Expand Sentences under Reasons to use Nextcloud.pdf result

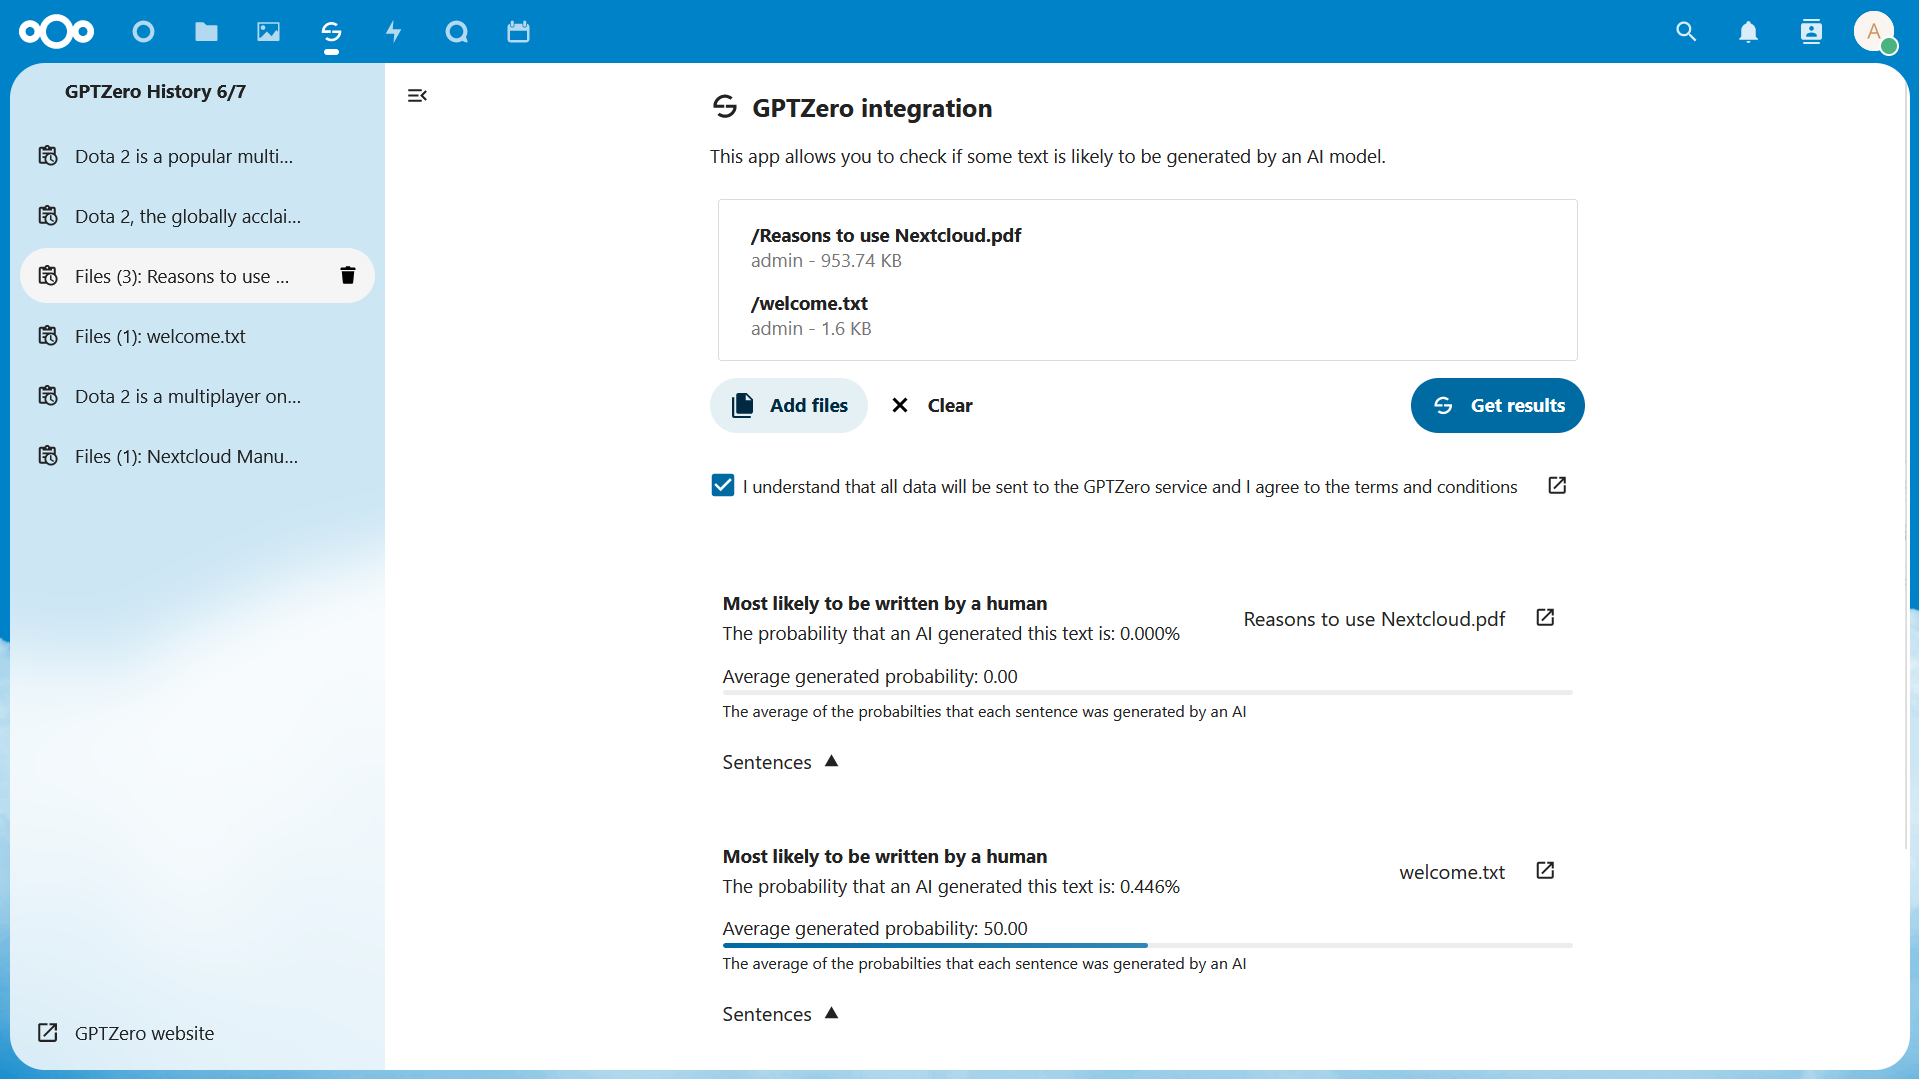tap(781, 762)
